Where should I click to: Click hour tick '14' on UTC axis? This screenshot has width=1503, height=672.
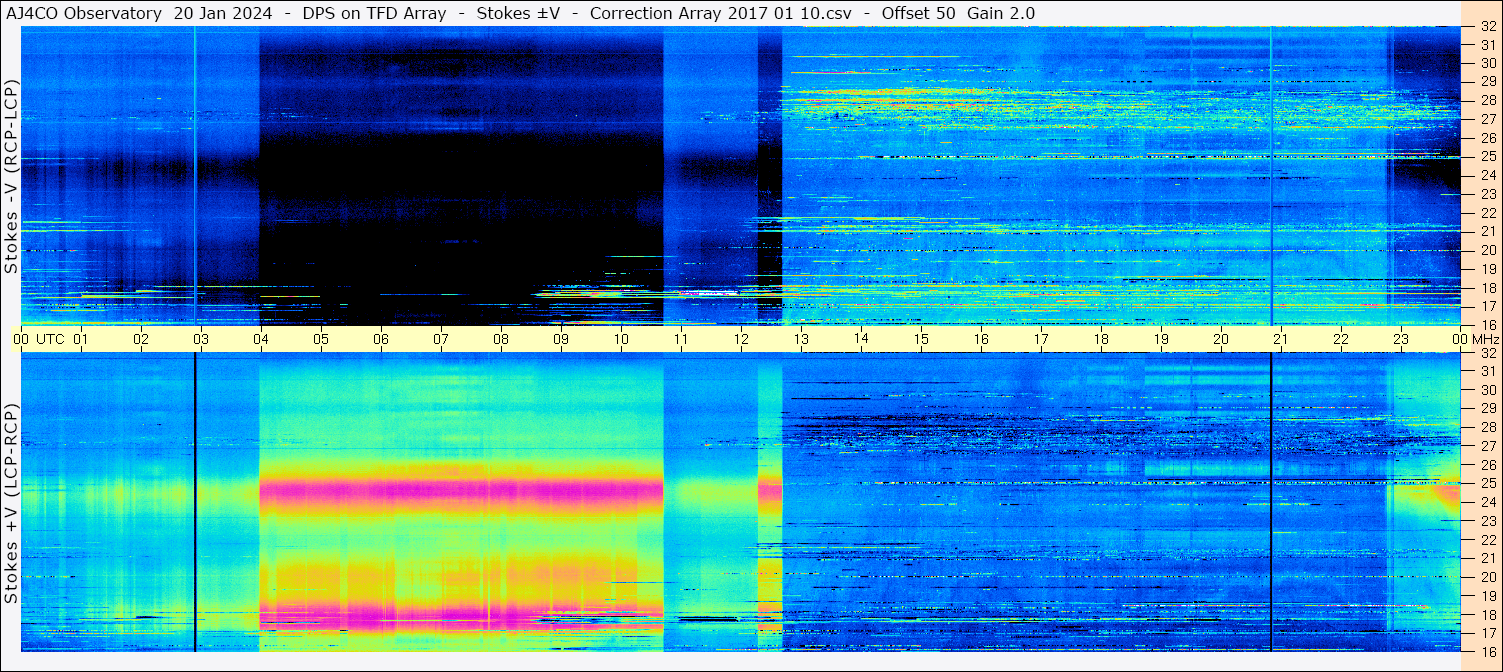click(x=860, y=339)
